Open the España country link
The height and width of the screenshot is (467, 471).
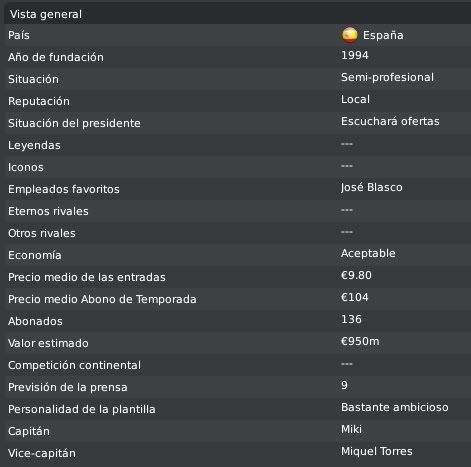pyautogui.click(x=383, y=35)
